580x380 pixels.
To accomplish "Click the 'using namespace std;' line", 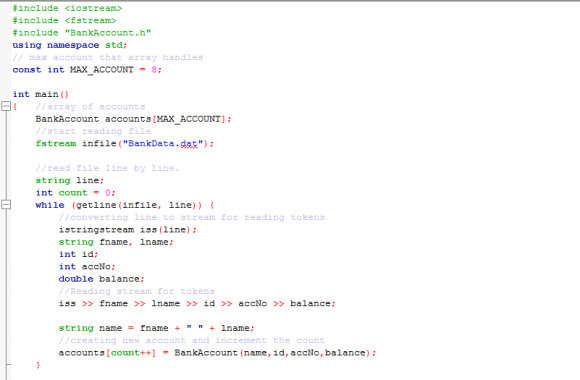I will click(x=70, y=45).
